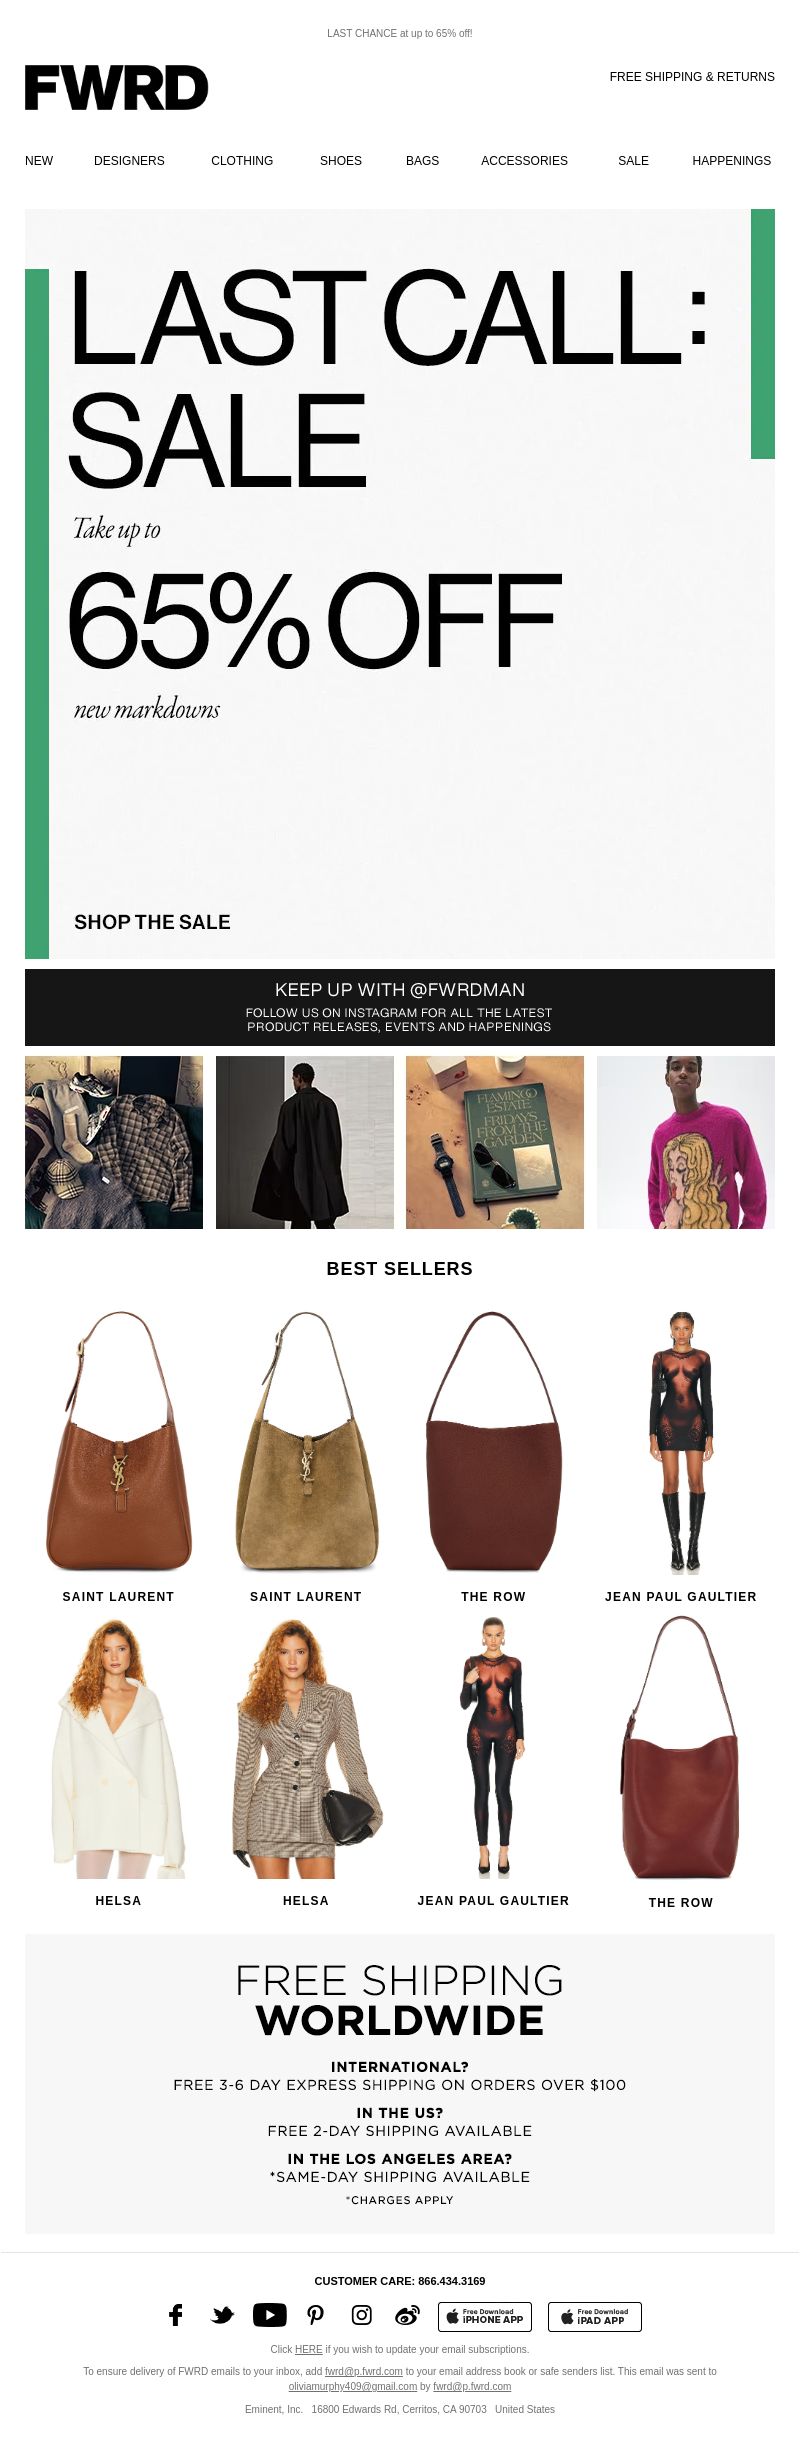Click Shop The Sale link
The width and height of the screenshot is (800, 2458).
(152, 922)
